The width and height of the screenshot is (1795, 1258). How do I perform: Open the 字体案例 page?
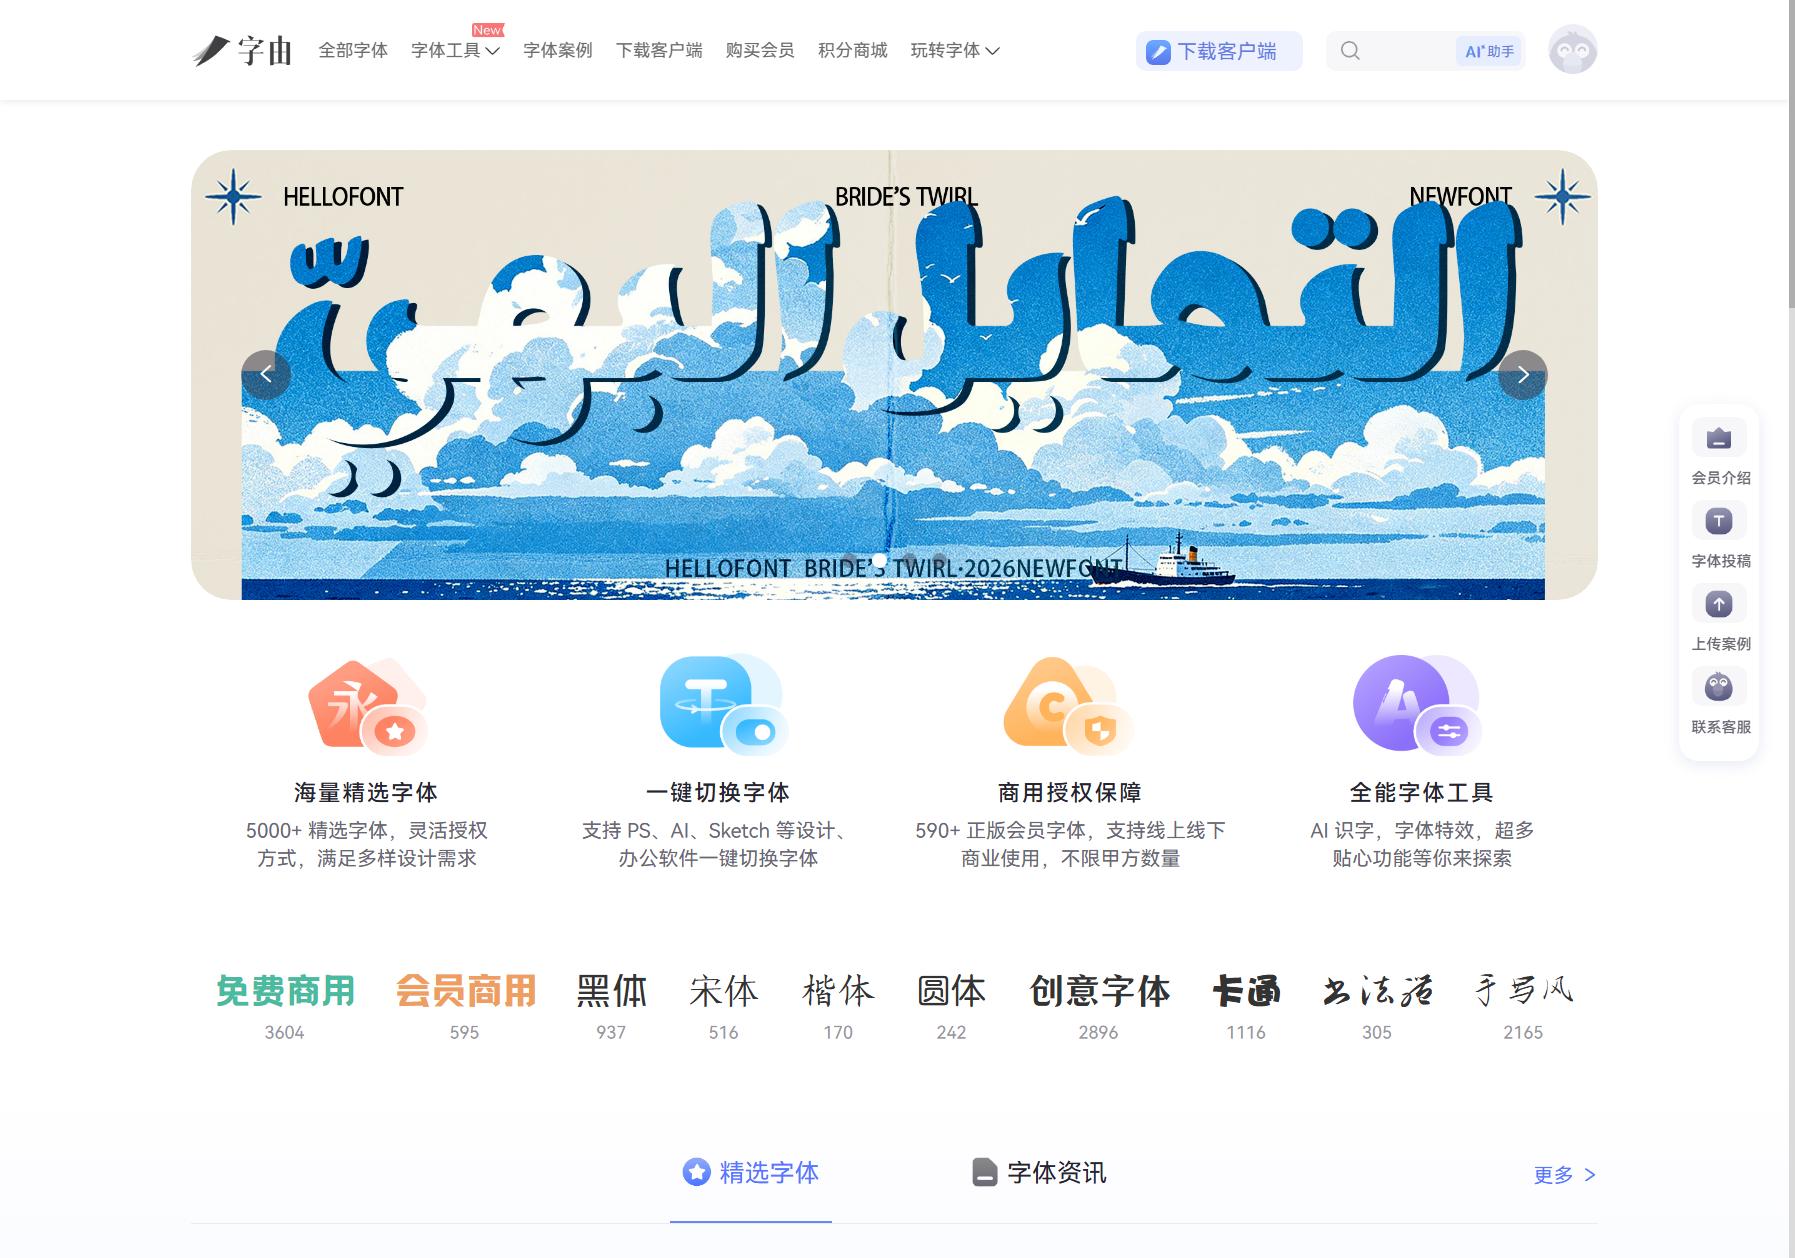(x=558, y=50)
